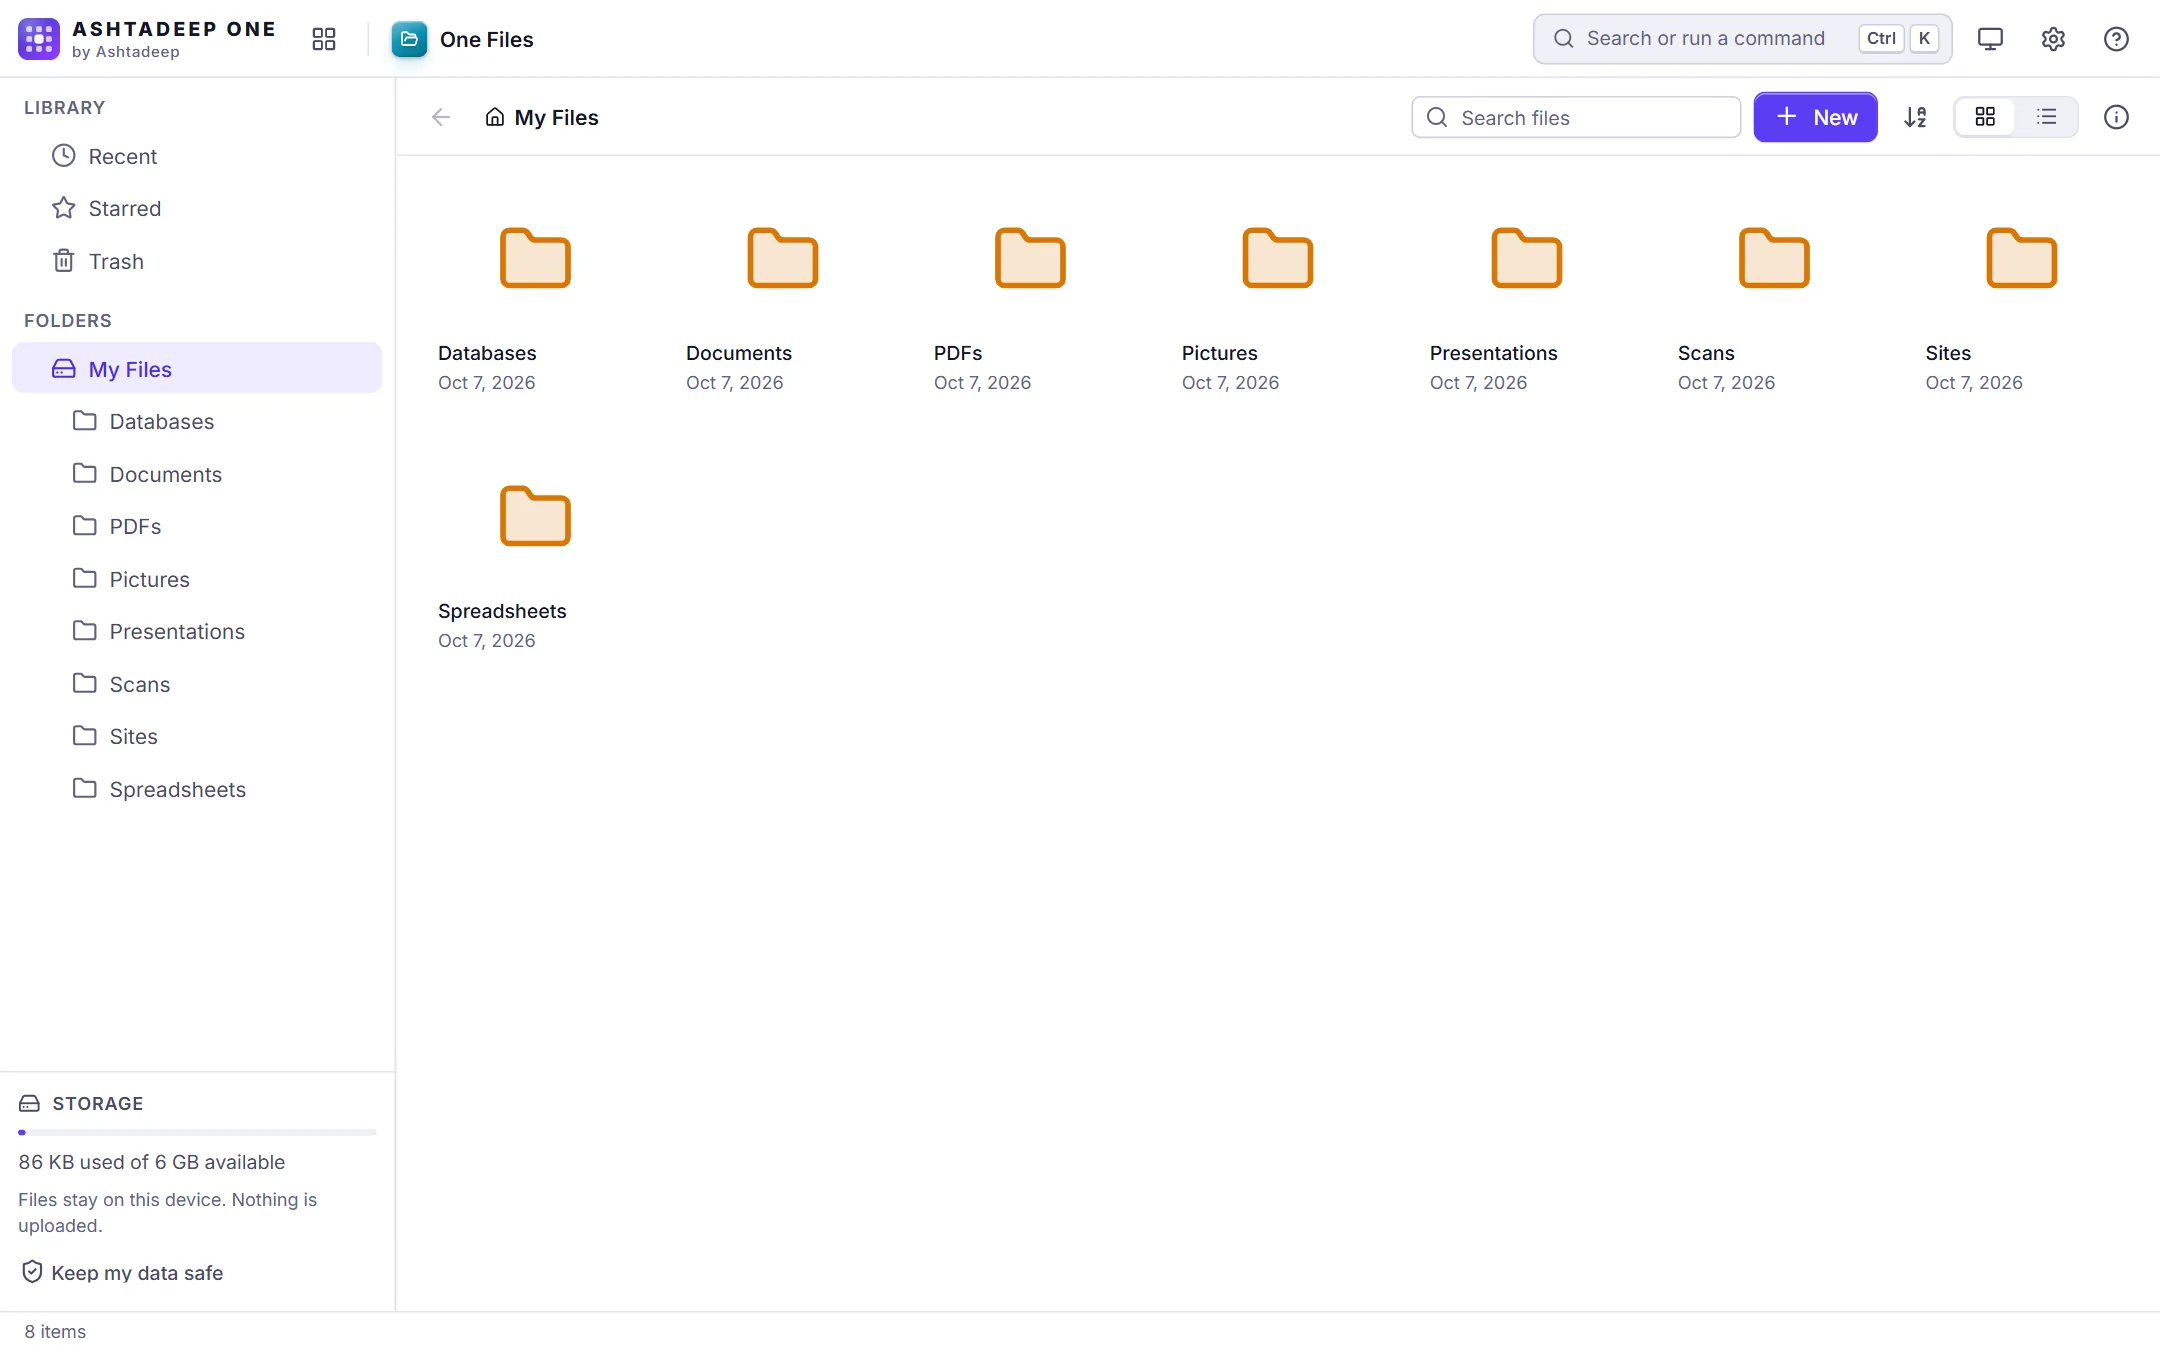The height and width of the screenshot is (1350, 2160).
Task: Select the PDFs folder icon in grid
Action: 1030,258
